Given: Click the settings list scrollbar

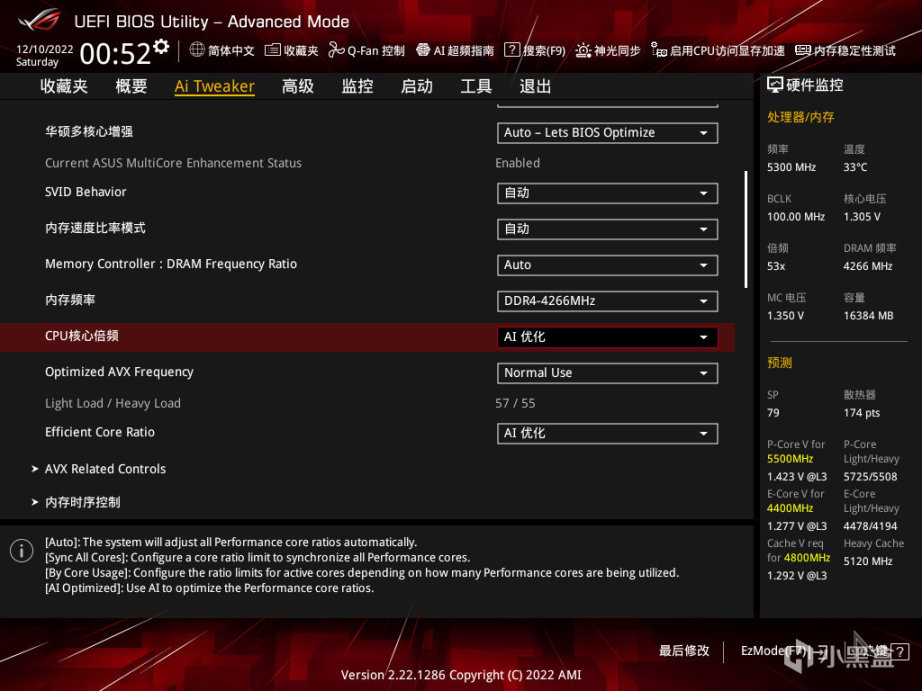Looking at the screenshot, I should (x=746, y=229).
